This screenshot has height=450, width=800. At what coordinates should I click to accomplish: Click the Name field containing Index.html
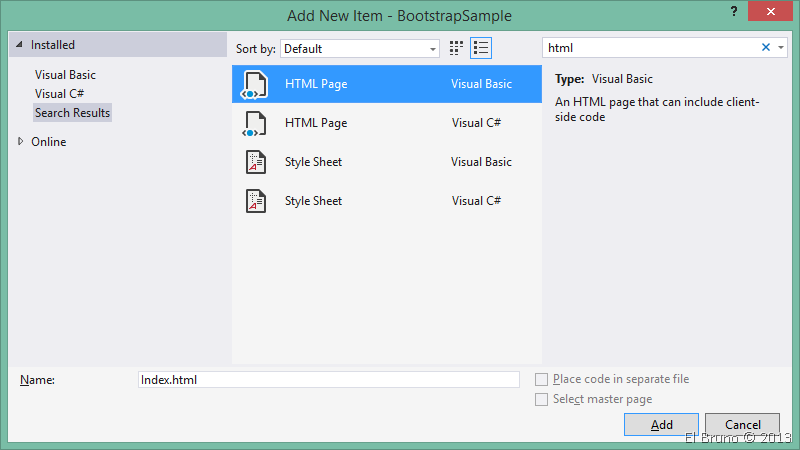(x=328, y=380)
